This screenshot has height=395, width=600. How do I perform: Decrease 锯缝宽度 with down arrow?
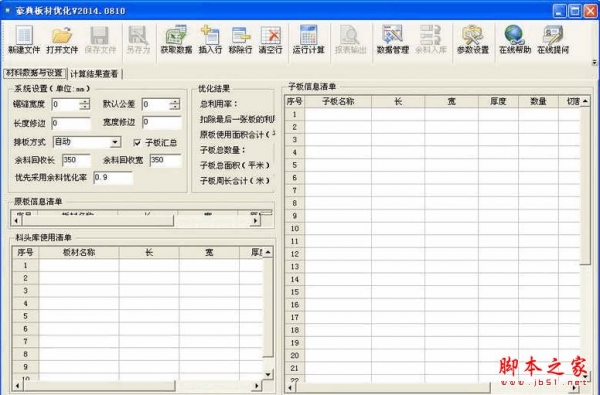[x=85, y=107]
